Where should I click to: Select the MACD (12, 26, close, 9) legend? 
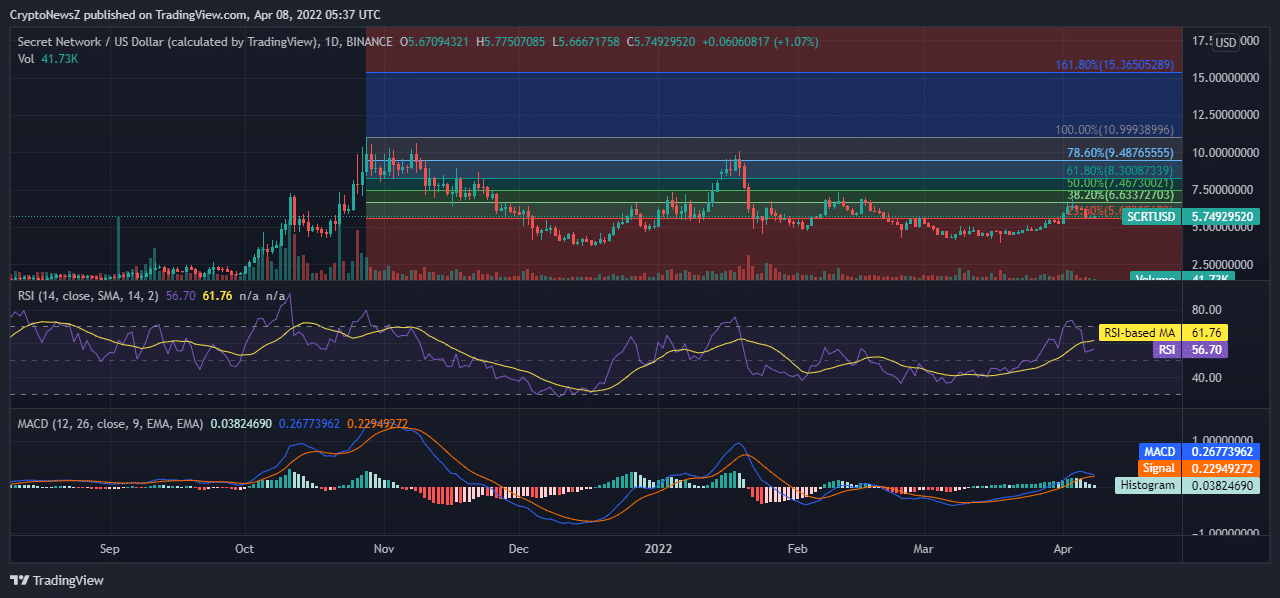pos(110,424)
